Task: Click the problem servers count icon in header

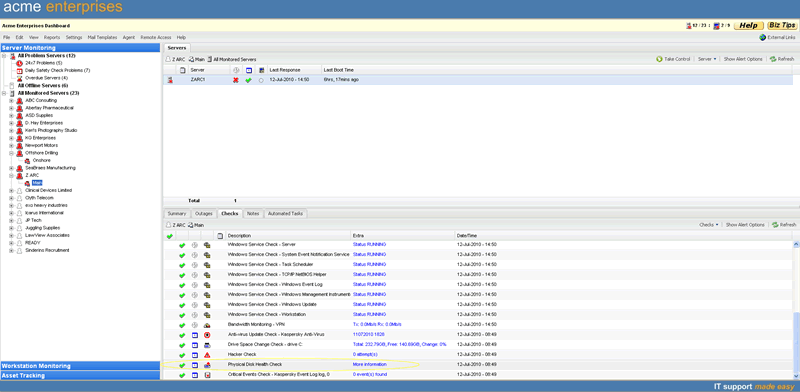Action: click(x=689, y=26)
